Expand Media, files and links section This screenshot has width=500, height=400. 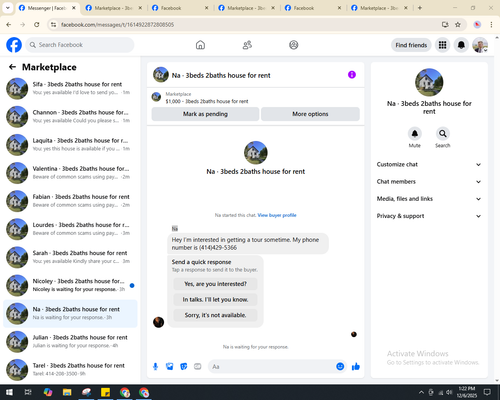[429, 199]
